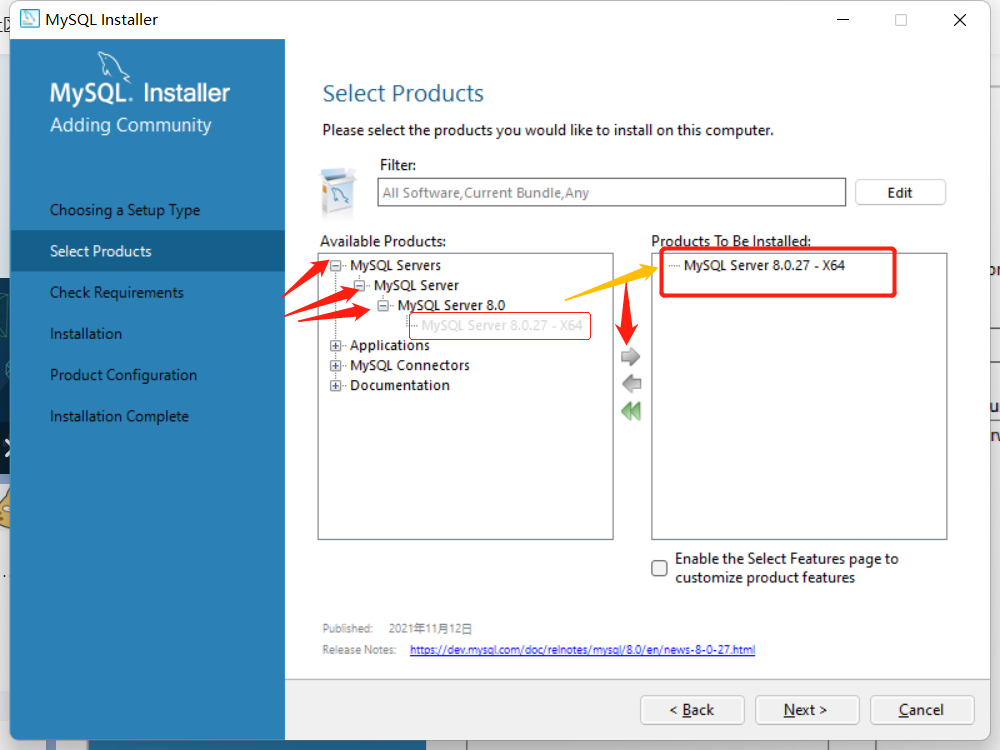This screenshot has width=1000, height=750.
Task: Open the Product Configuration step
Action: tap(124, 375)
